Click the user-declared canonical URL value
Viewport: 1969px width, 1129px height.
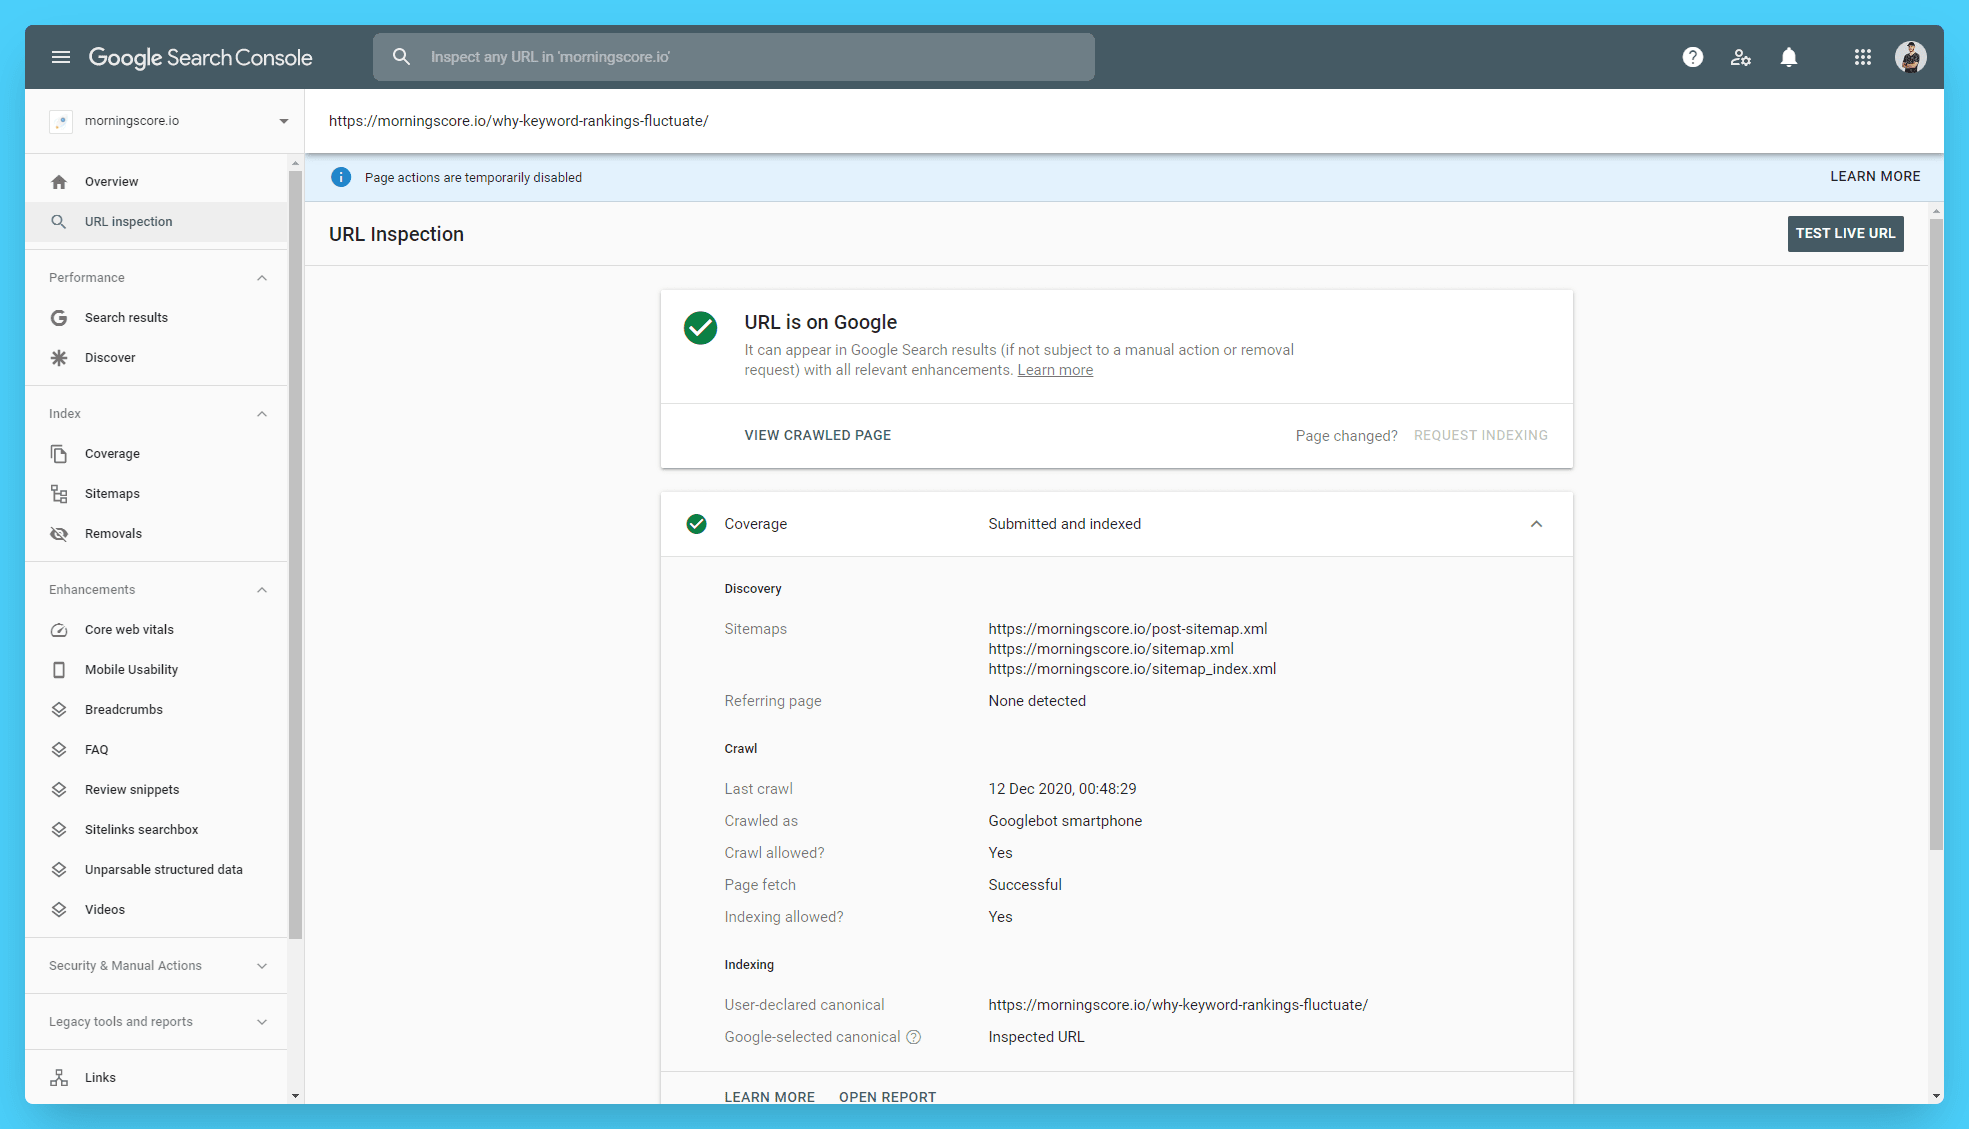(1178, 1005)
